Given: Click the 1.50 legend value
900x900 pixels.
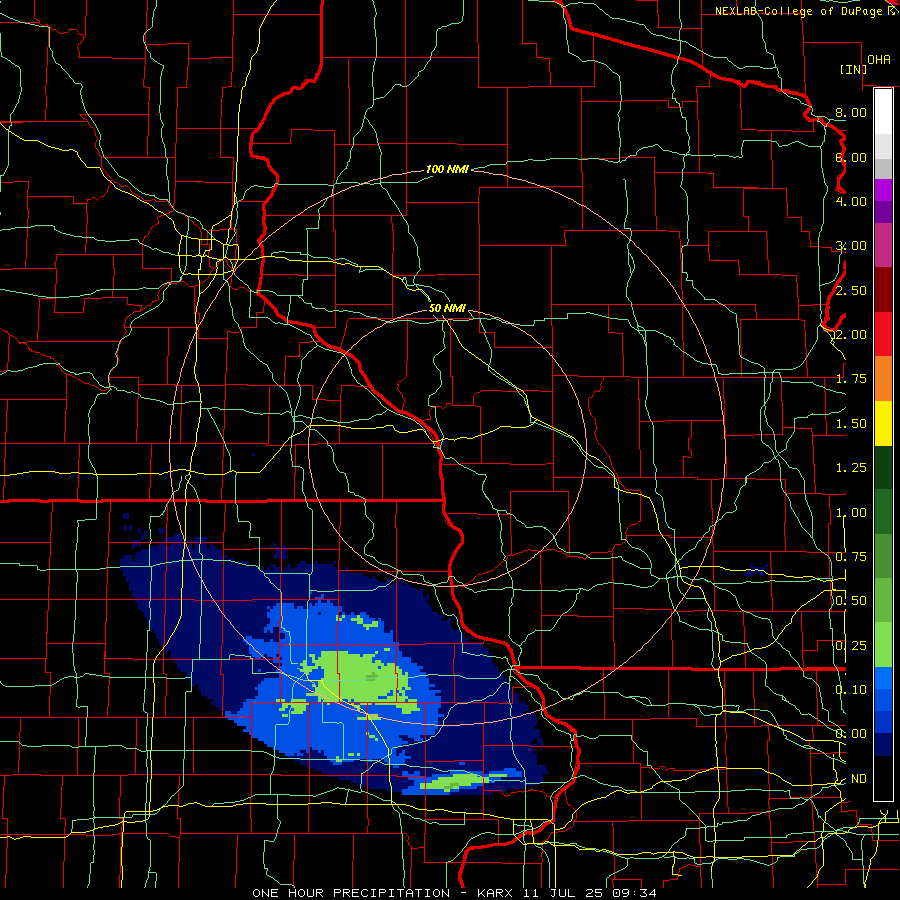Looking at the screenshot, I should point(851,424).
